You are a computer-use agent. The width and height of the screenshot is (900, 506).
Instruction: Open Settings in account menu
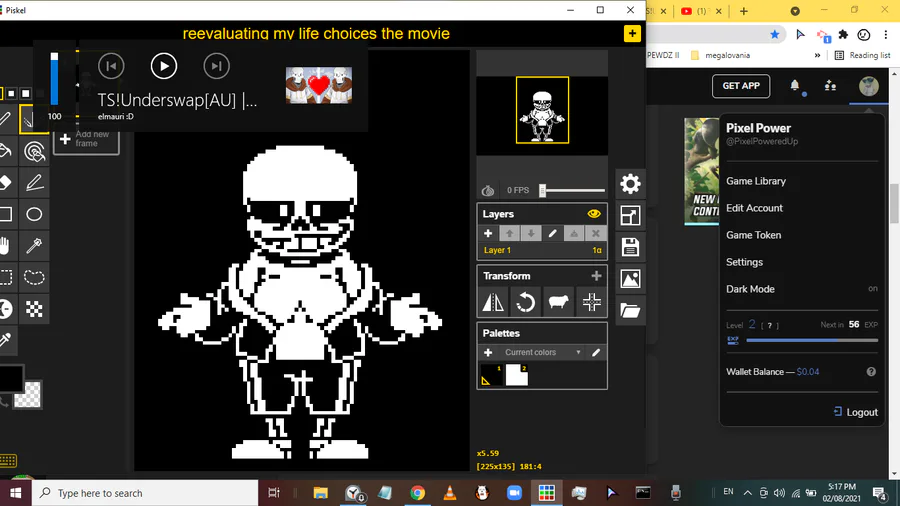[744, 262]
